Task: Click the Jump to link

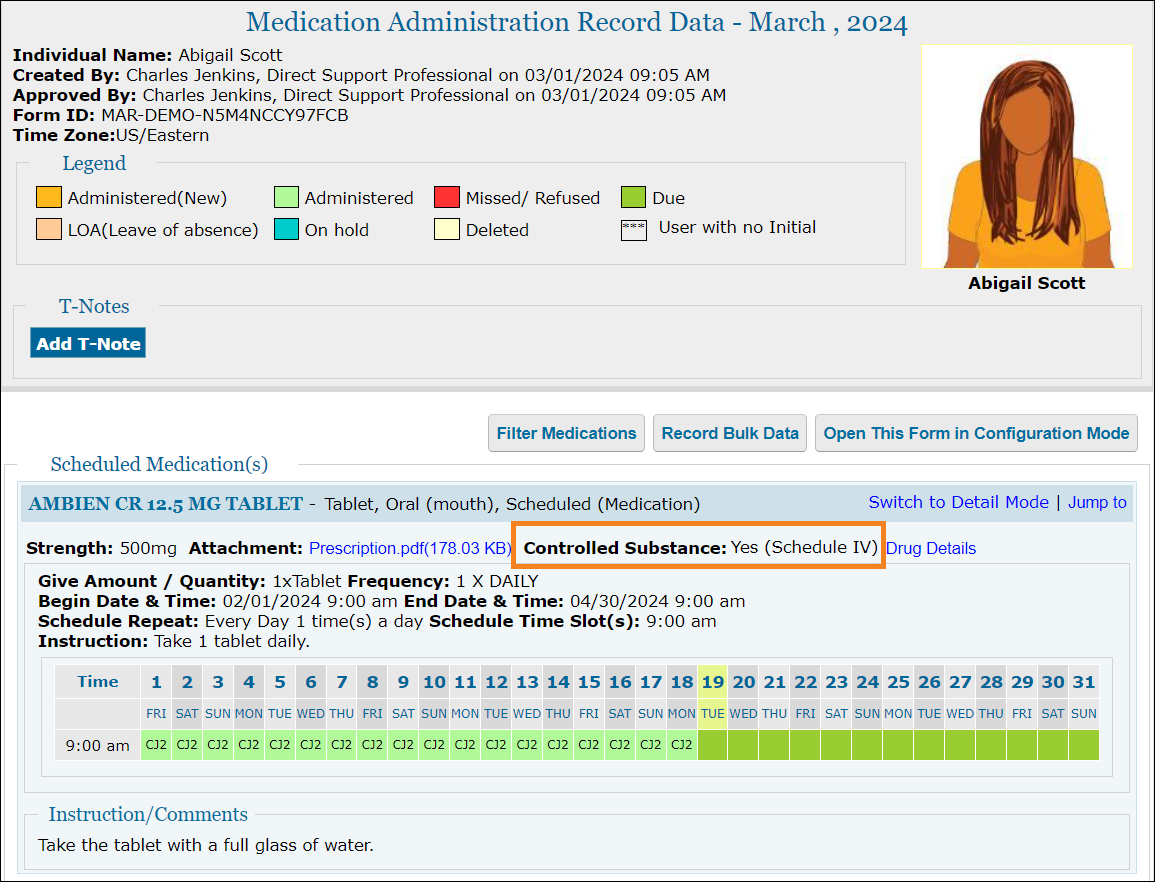Action: [1097, 502]
